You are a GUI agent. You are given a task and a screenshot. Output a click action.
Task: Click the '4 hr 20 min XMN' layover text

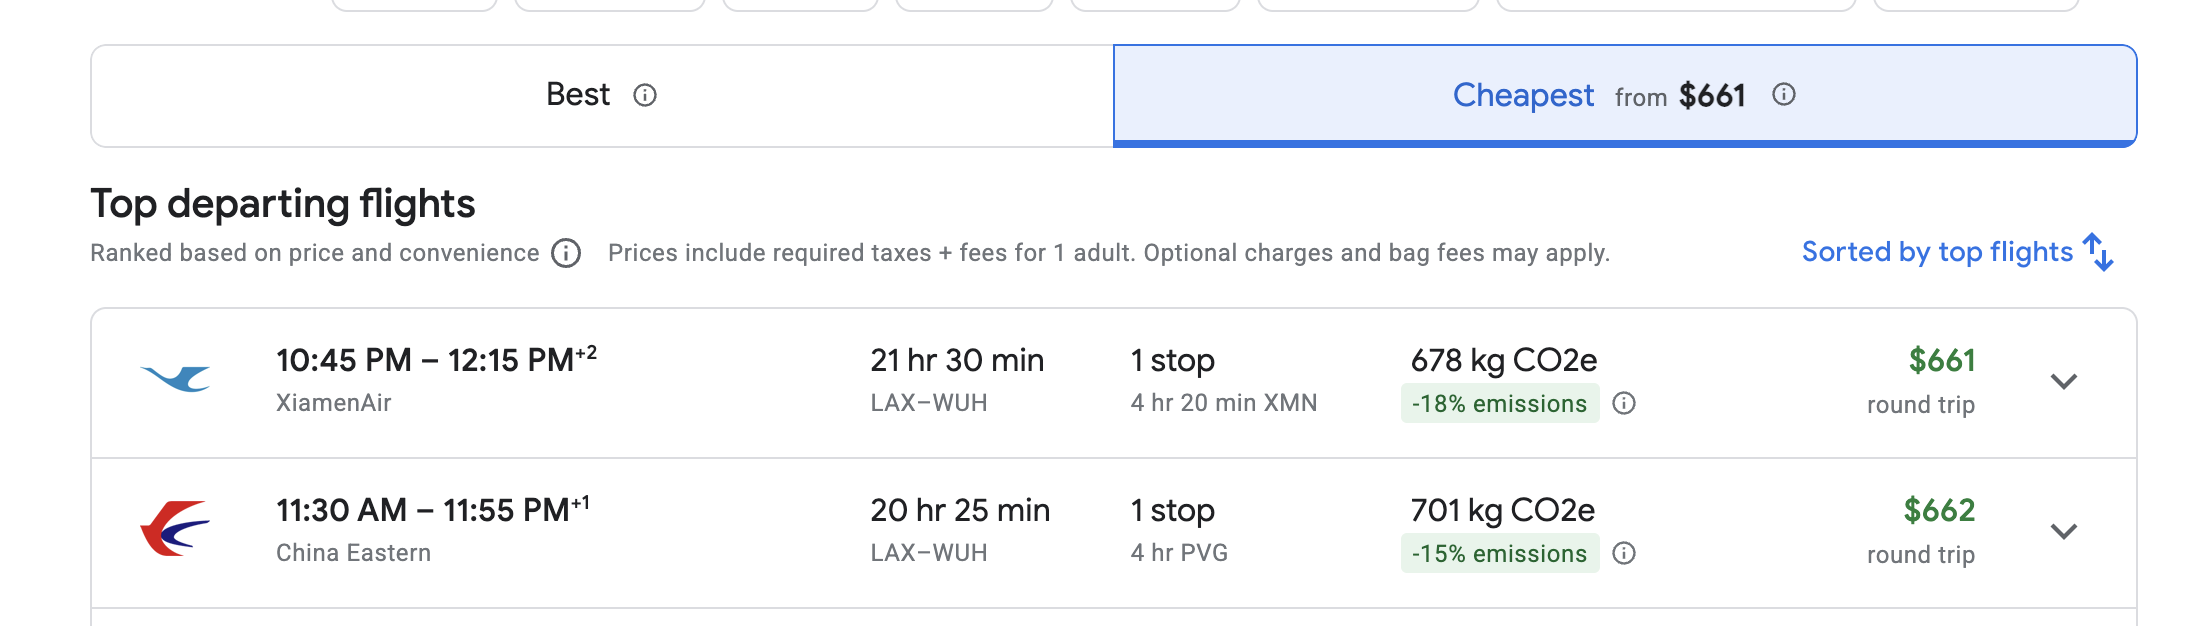point(1223,403)
